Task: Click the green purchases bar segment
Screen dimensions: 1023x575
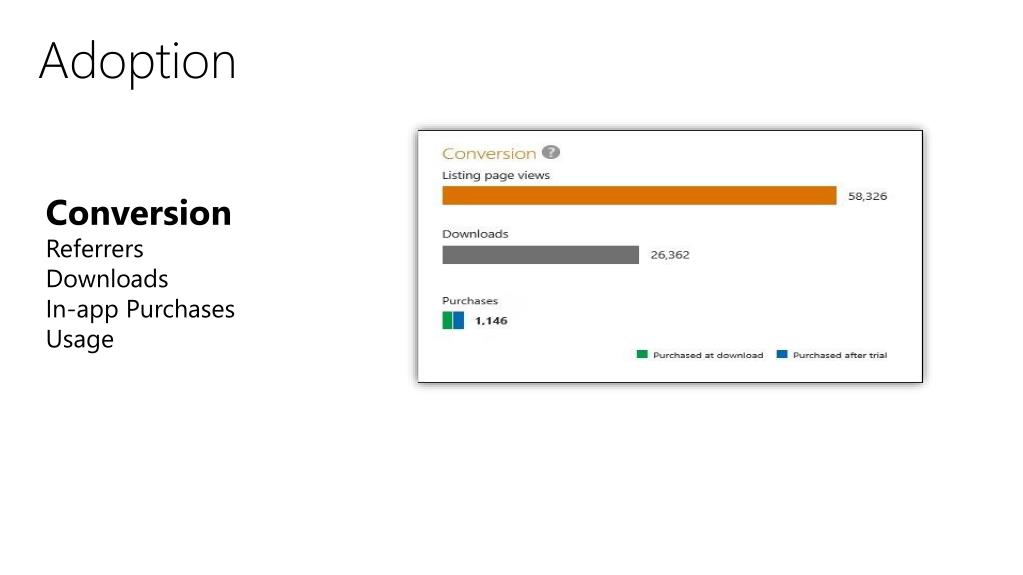Action: (x=448, y=320)
